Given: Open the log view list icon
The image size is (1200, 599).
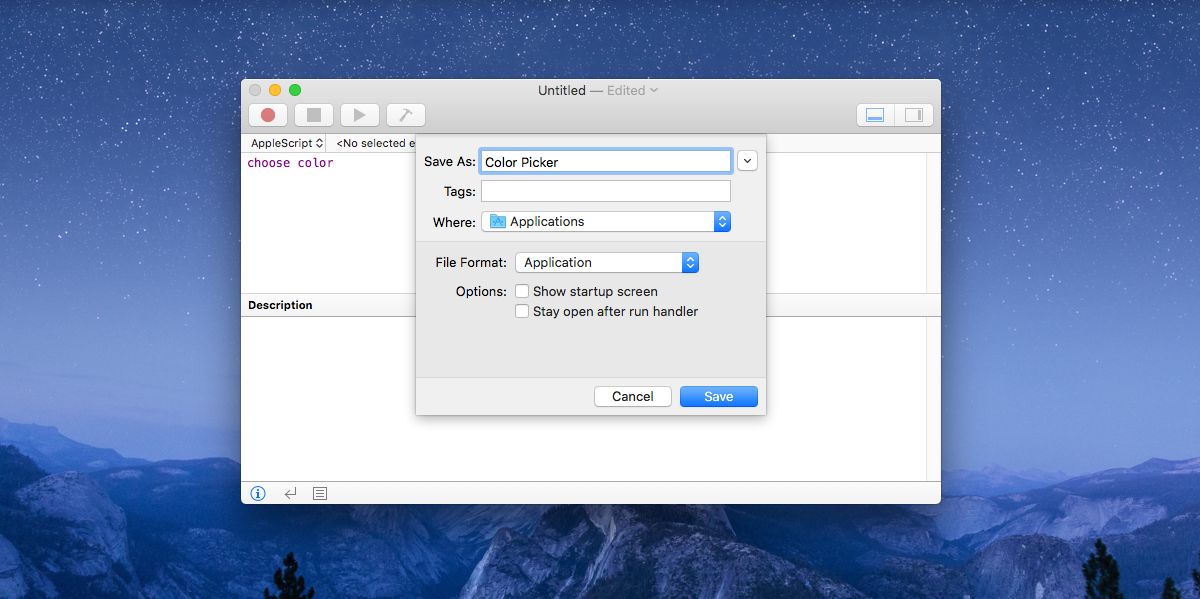Looking at the screenshot, I should (320, 493).
